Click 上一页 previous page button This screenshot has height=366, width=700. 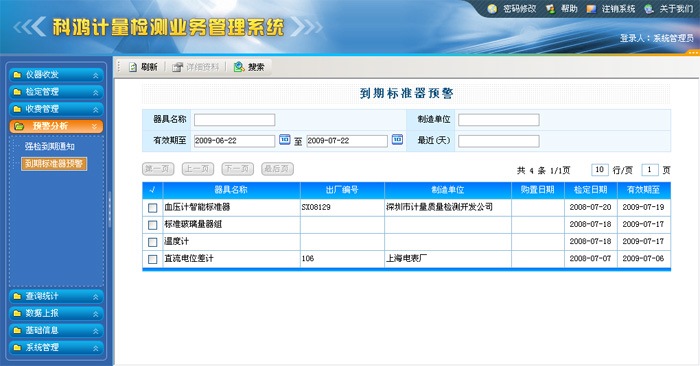point(198,169)
